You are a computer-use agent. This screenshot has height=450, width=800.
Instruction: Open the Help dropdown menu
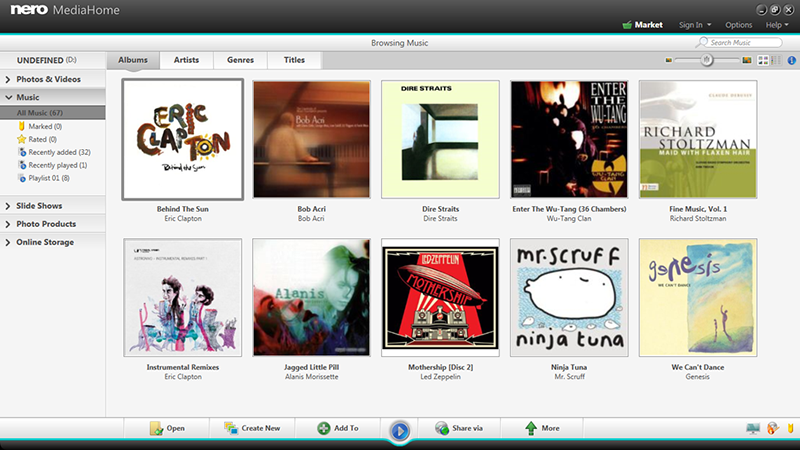pos(777,24)
